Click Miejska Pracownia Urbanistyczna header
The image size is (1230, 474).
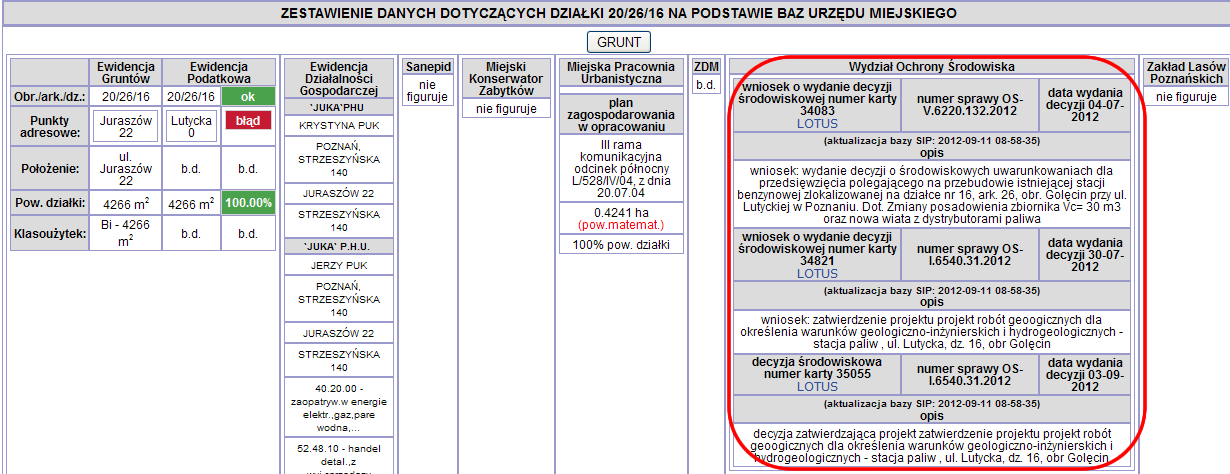pos(622,72)
